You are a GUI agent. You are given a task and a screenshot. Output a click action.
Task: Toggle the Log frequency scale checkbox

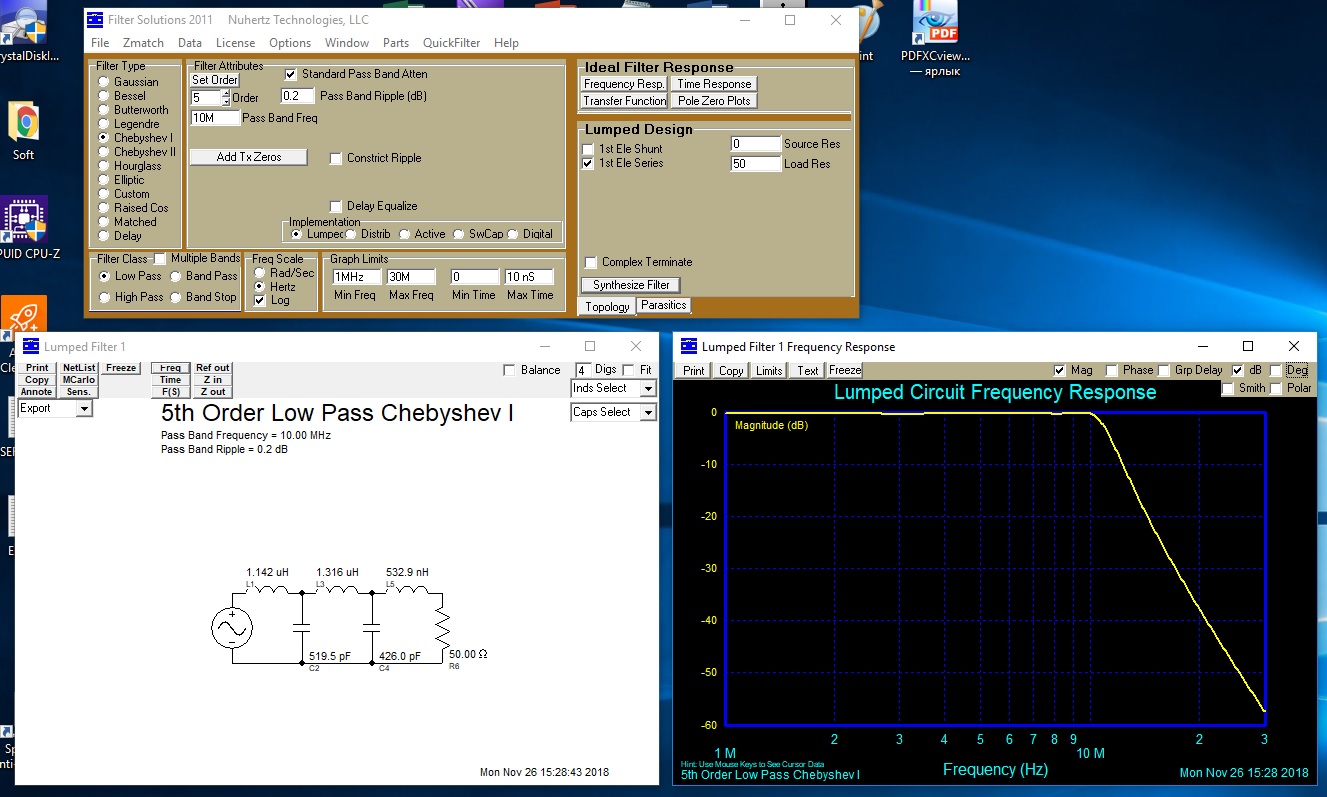pyautogui.click(x=260, y=300)
